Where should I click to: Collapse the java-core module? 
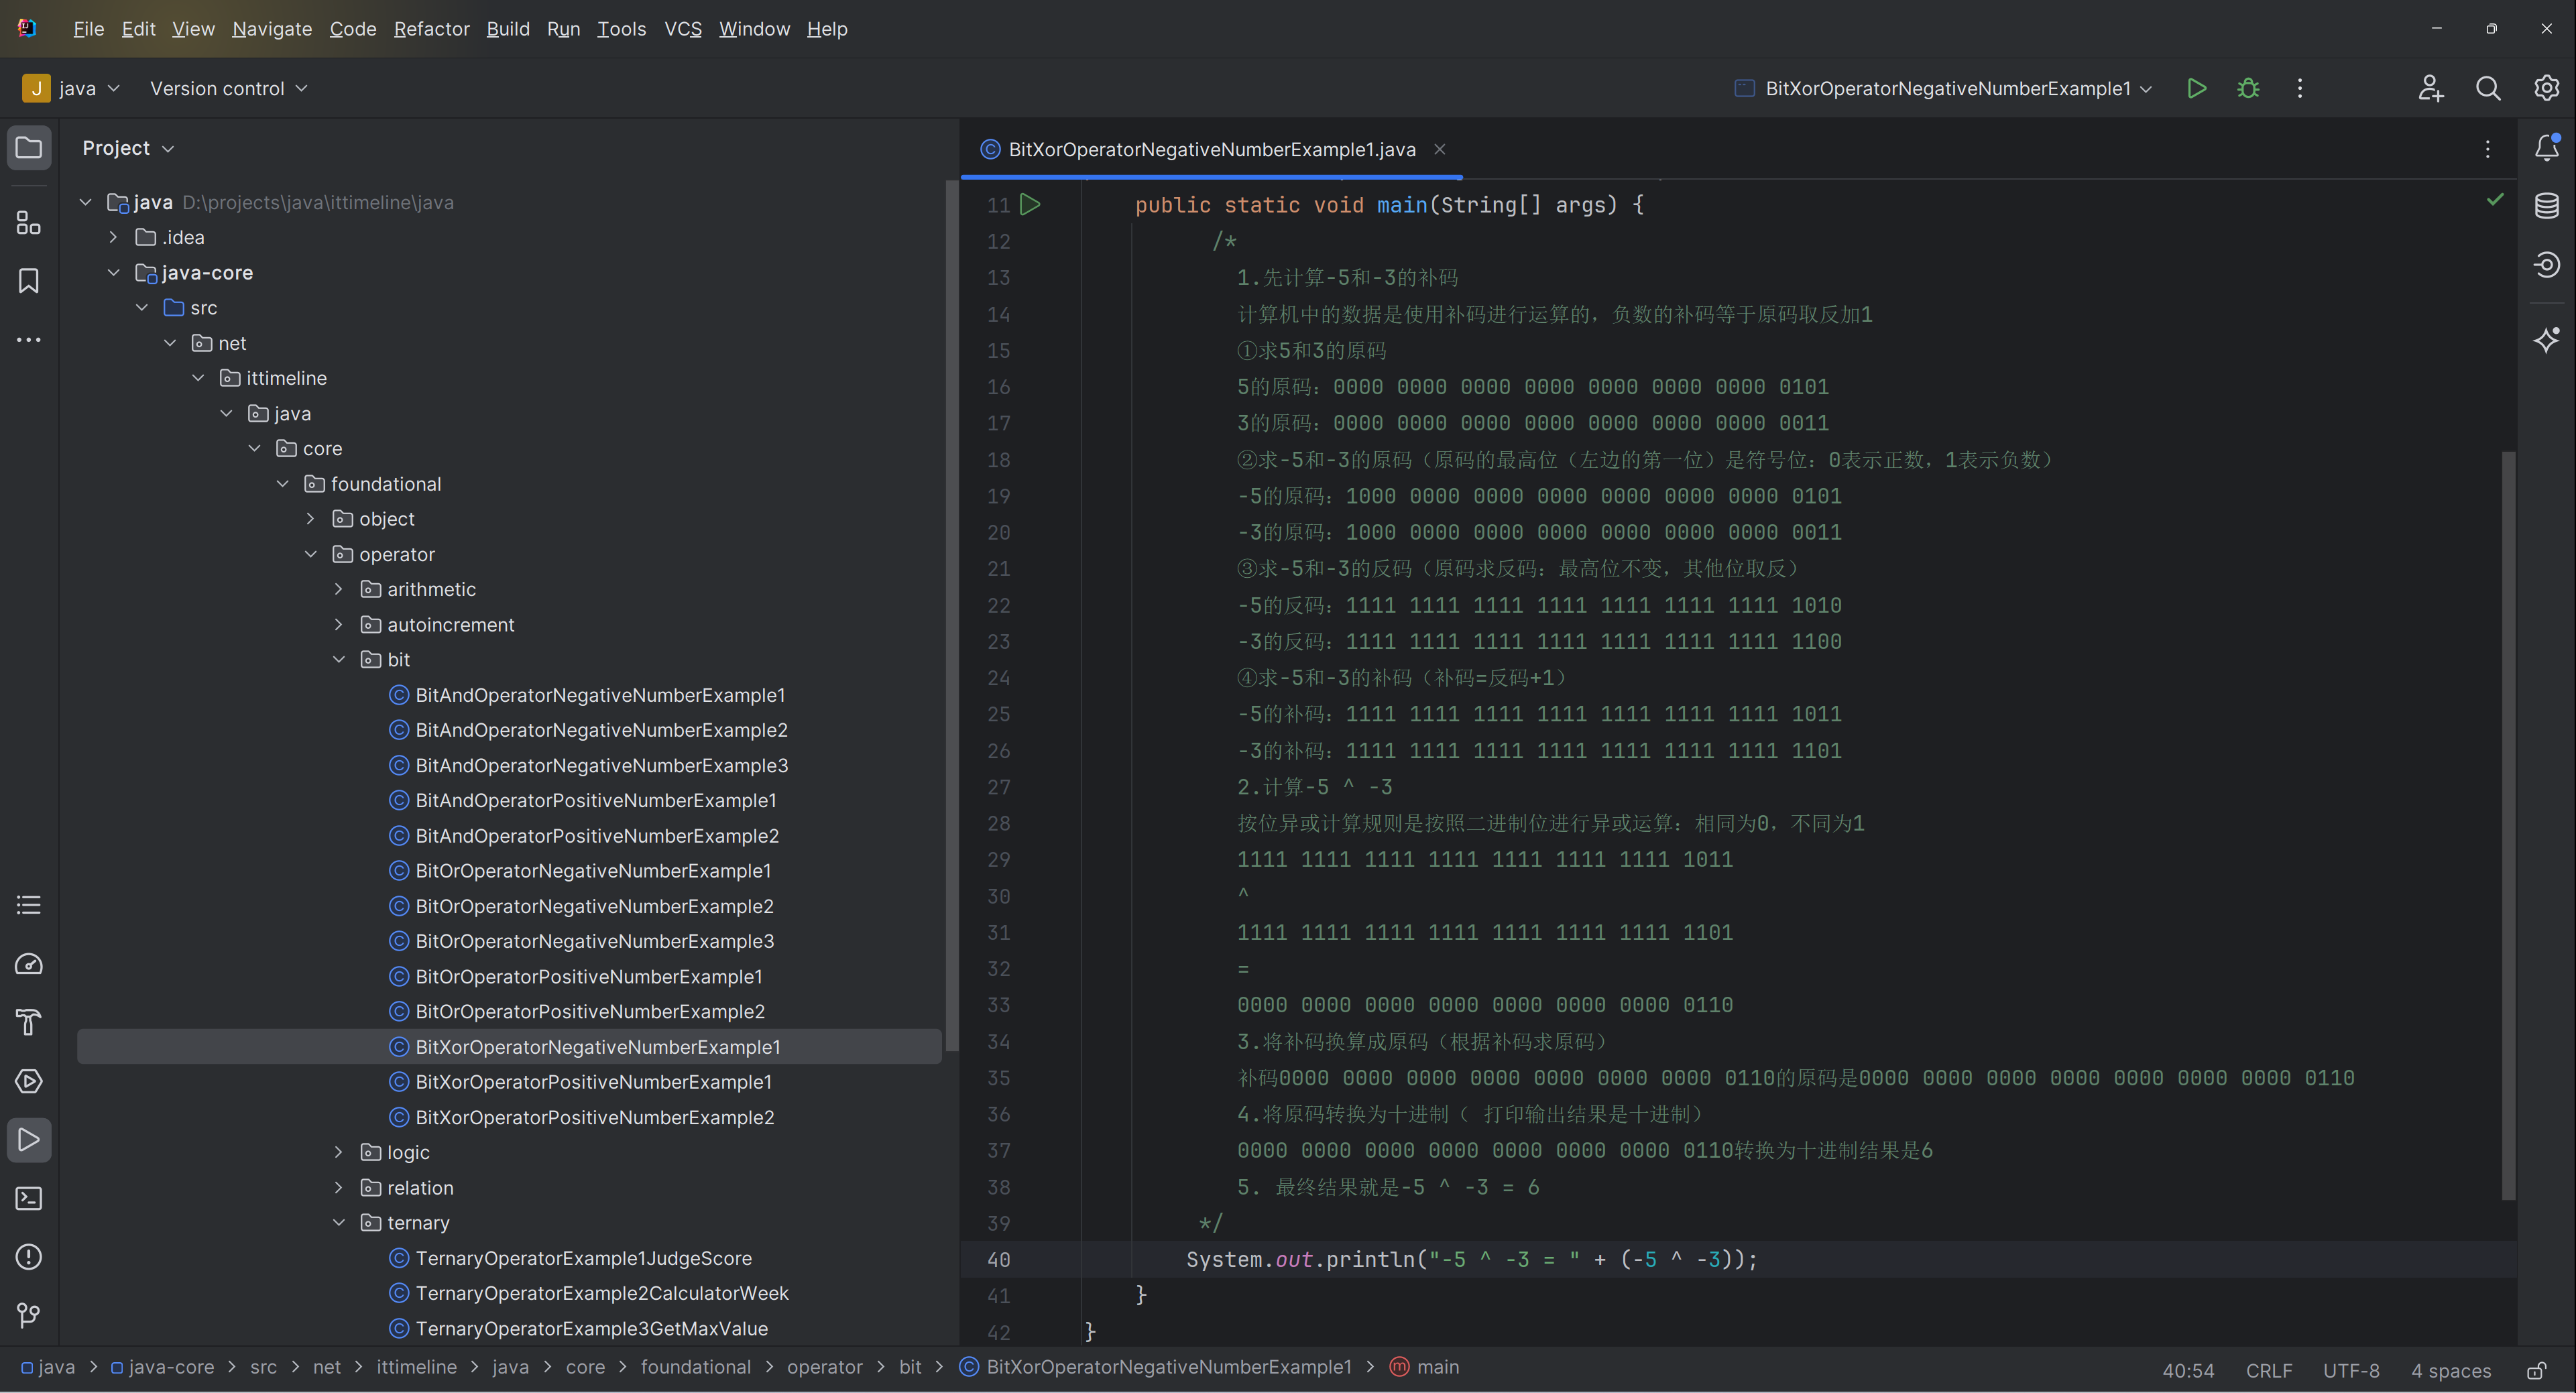point(113,272)
